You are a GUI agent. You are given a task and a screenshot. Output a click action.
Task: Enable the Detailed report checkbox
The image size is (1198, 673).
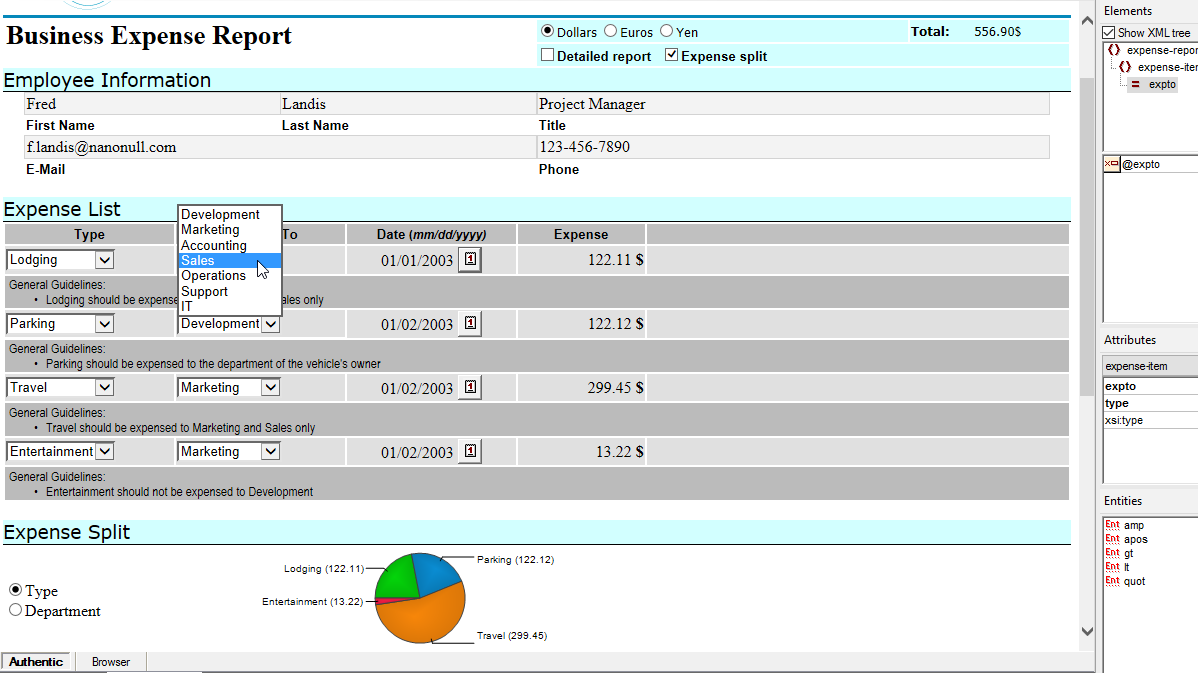[547, 55]
